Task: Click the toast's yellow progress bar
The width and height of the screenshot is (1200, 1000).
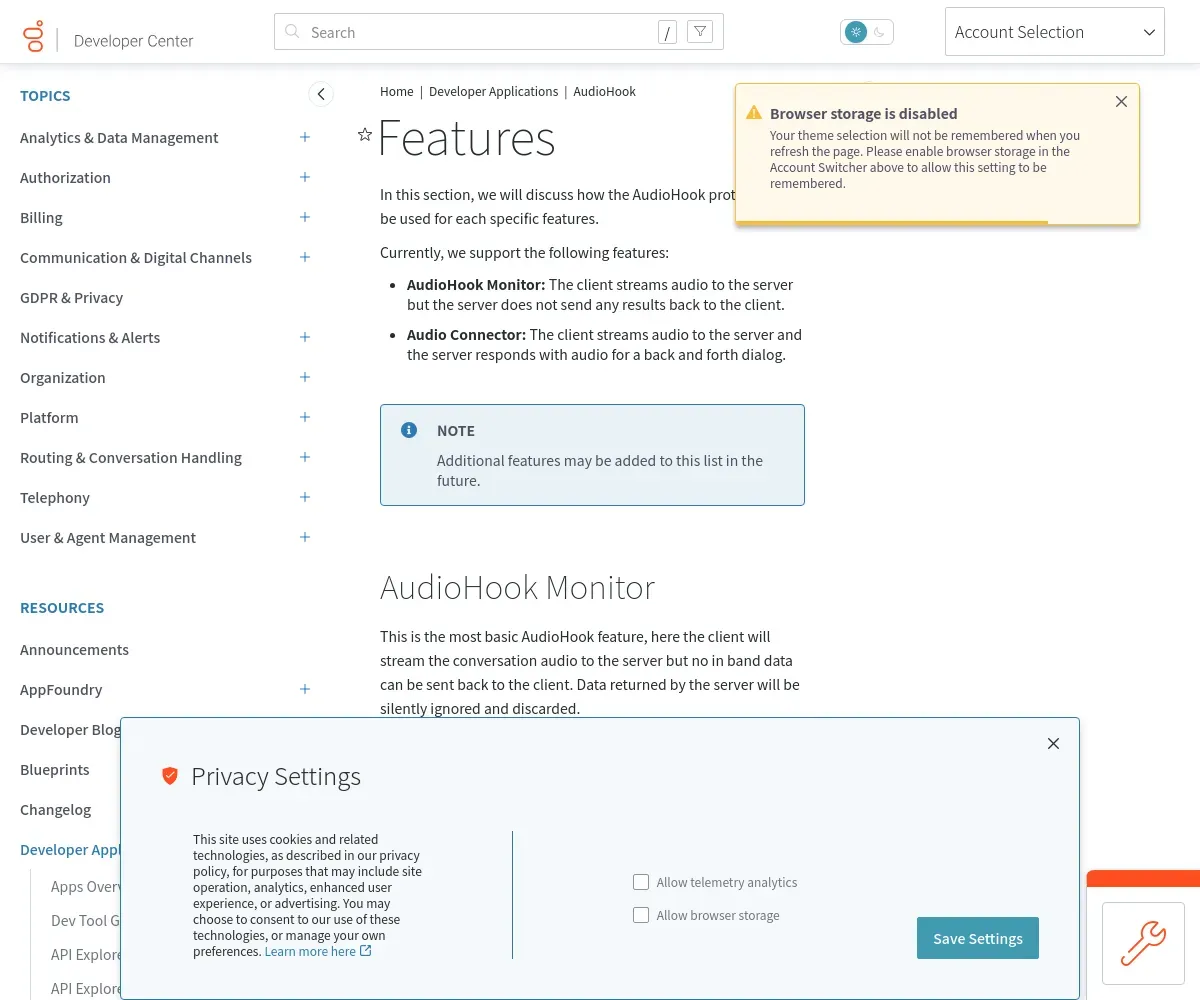Action: [x=892, y=222]
